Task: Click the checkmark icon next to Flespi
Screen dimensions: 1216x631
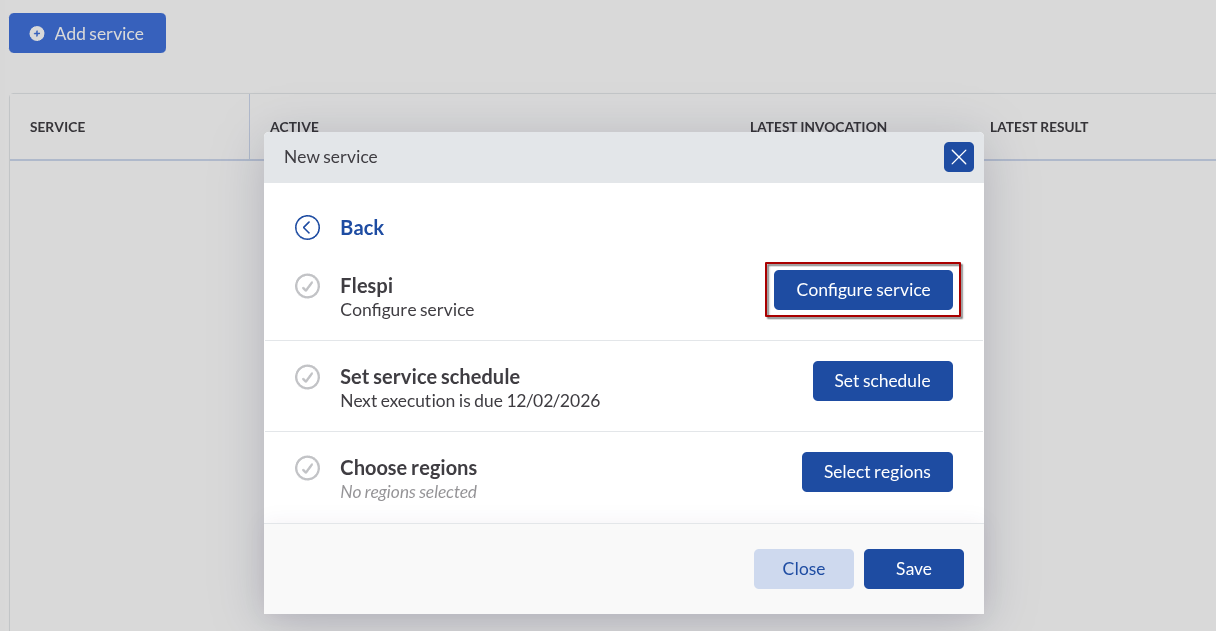Action: (x=307, y=287)
